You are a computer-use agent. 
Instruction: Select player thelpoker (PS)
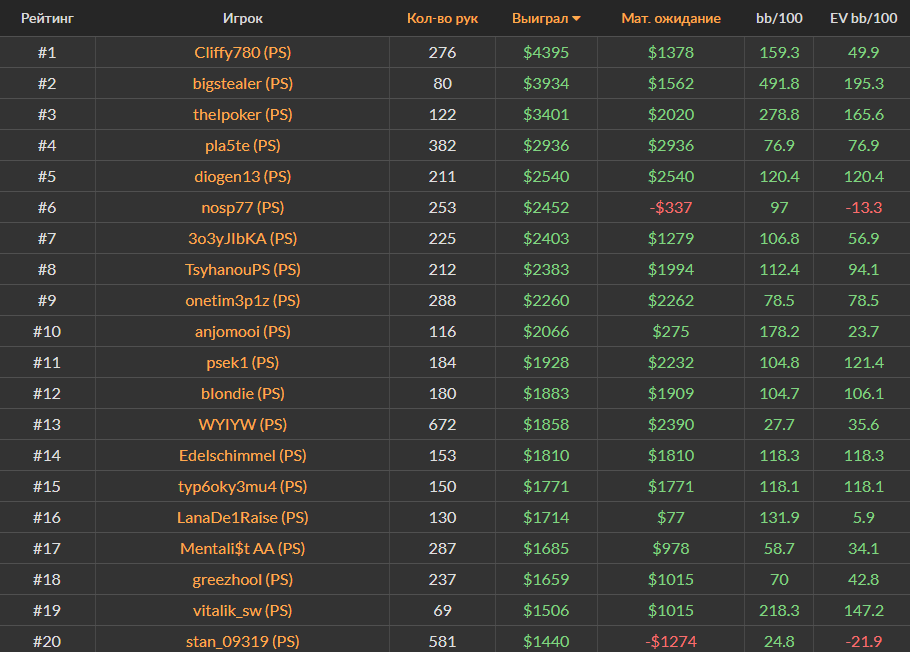[x=242, y=115]
